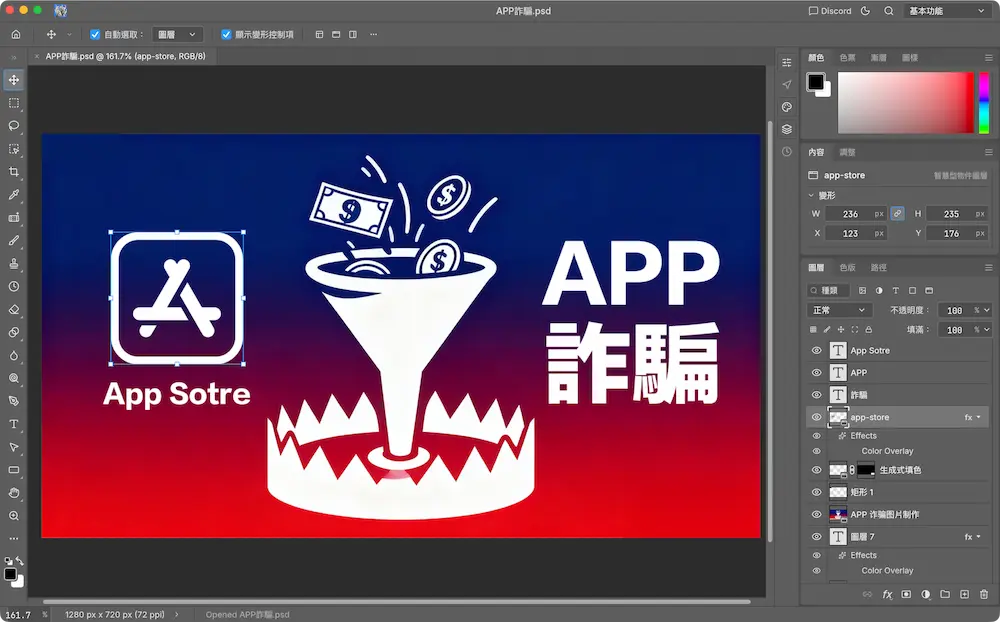Open the search icon in title bar
The image size is (1000, 622).
coord(888,11)
